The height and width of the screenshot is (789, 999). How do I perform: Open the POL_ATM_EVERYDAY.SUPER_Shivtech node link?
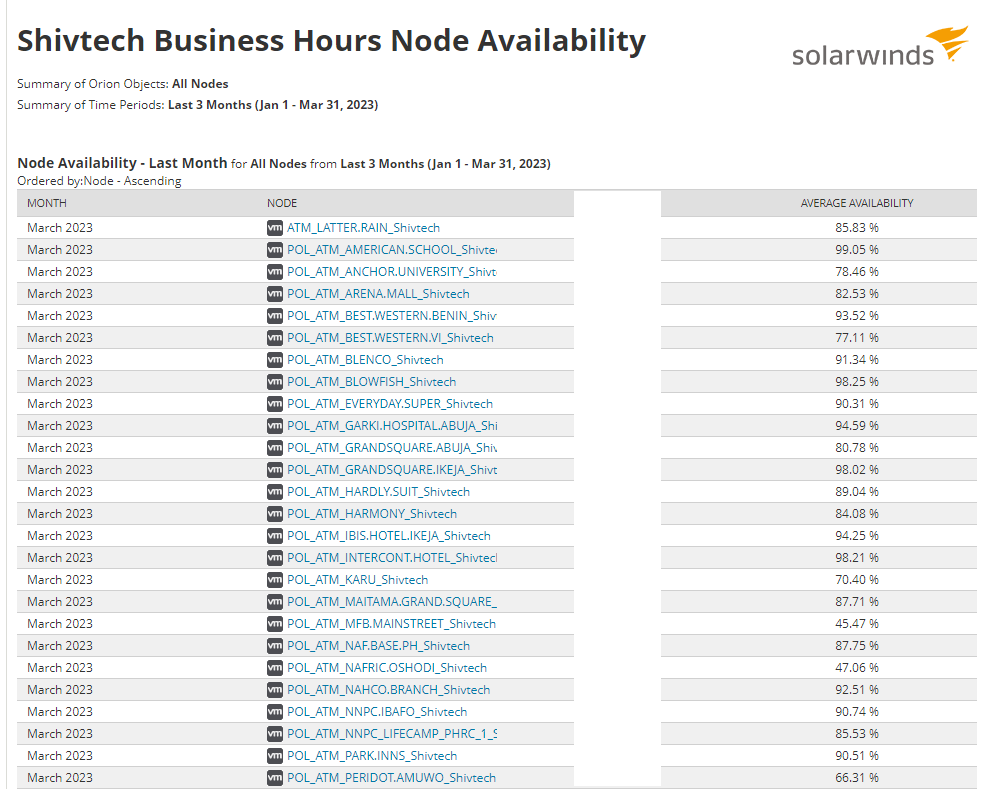(390, 403)
